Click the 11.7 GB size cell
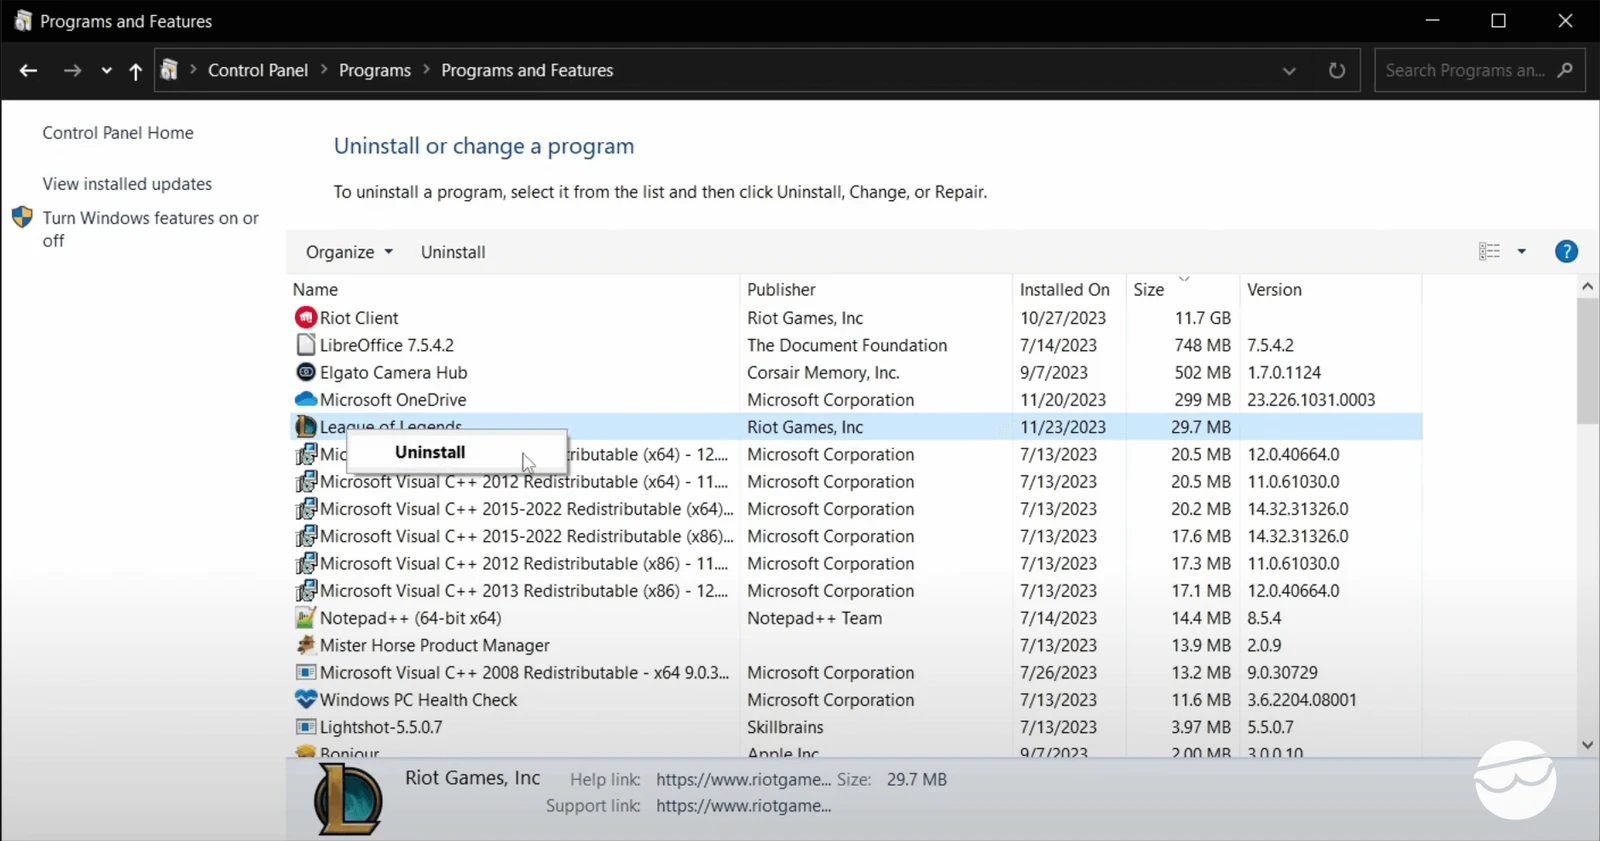The height and width of the screenshot is (841, 1600). click(1203, 318)
